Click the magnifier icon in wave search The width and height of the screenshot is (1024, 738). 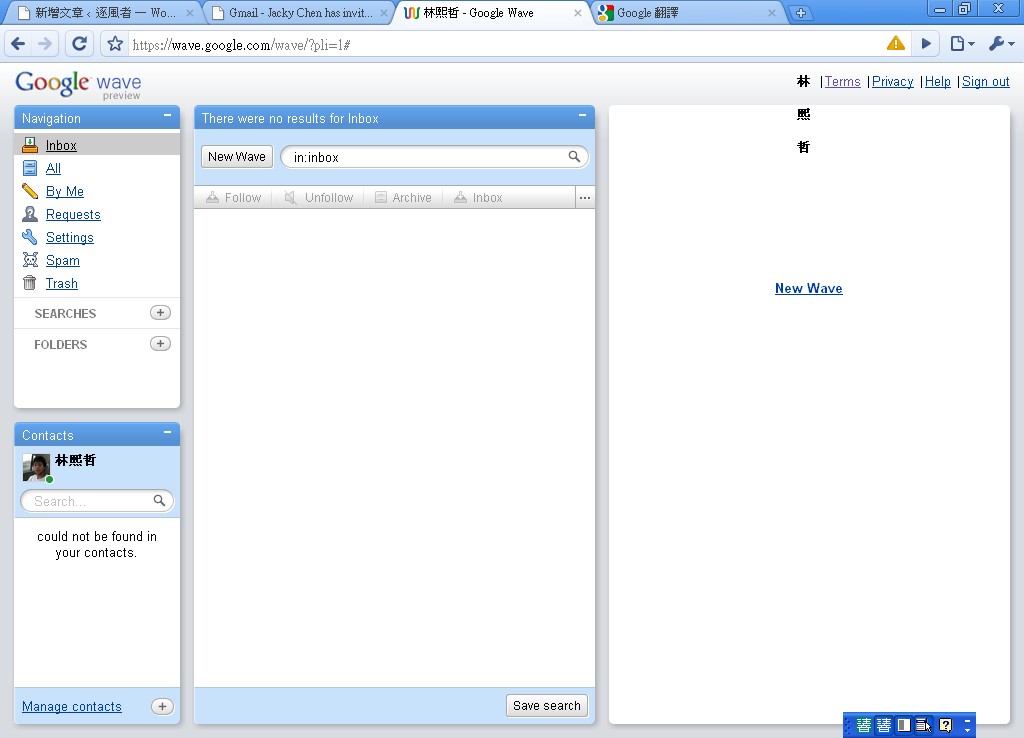click(574, 157)
